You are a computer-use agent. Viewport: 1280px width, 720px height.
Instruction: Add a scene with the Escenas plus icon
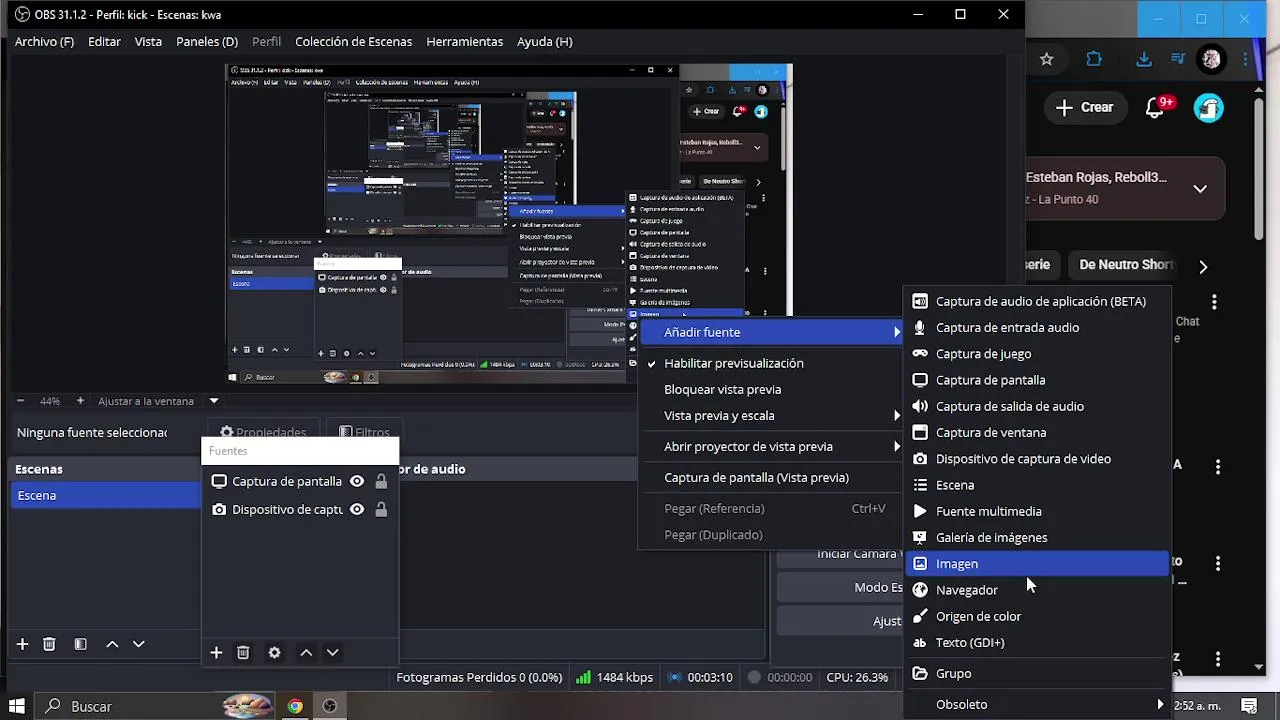click(22, 644)
